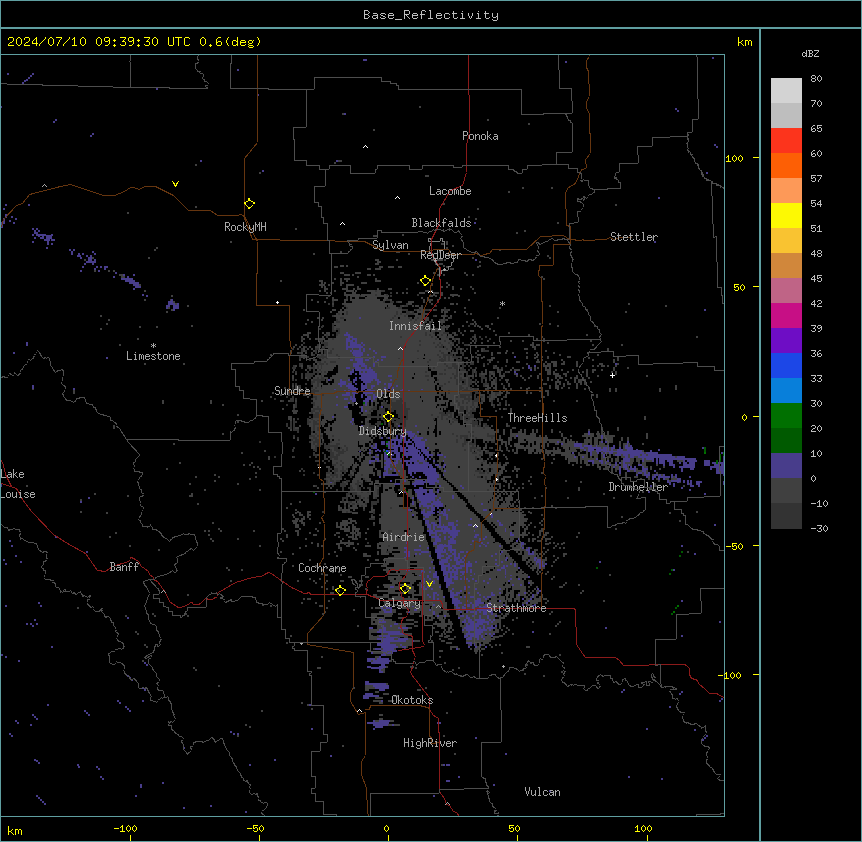Select the Sylvan label
The width and height of the screenshot is (862, 842).
click(390, 245)
